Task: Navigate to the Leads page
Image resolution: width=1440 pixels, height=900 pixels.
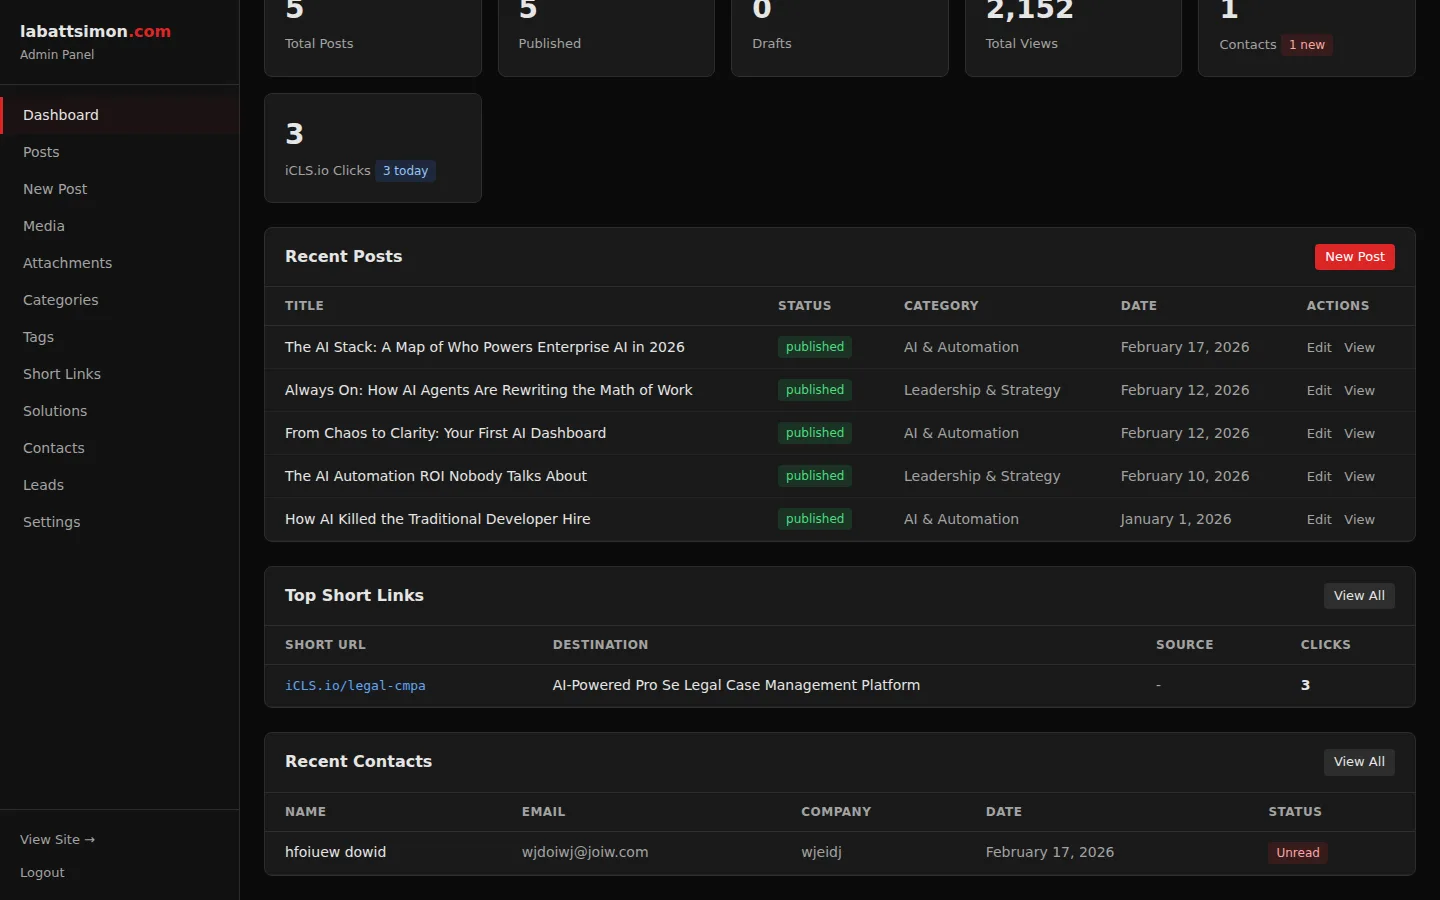Action: 43,485
